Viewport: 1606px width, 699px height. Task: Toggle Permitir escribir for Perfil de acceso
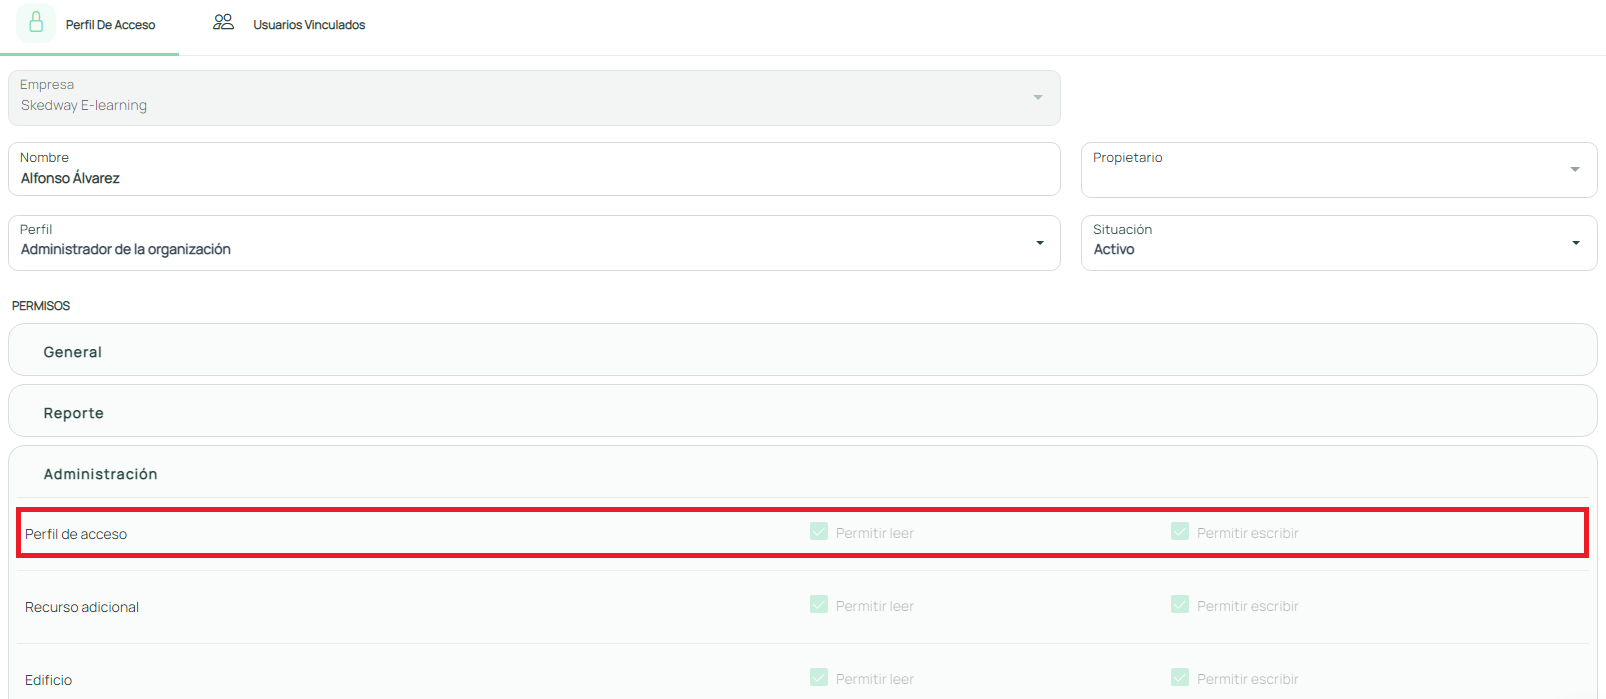1180,532
